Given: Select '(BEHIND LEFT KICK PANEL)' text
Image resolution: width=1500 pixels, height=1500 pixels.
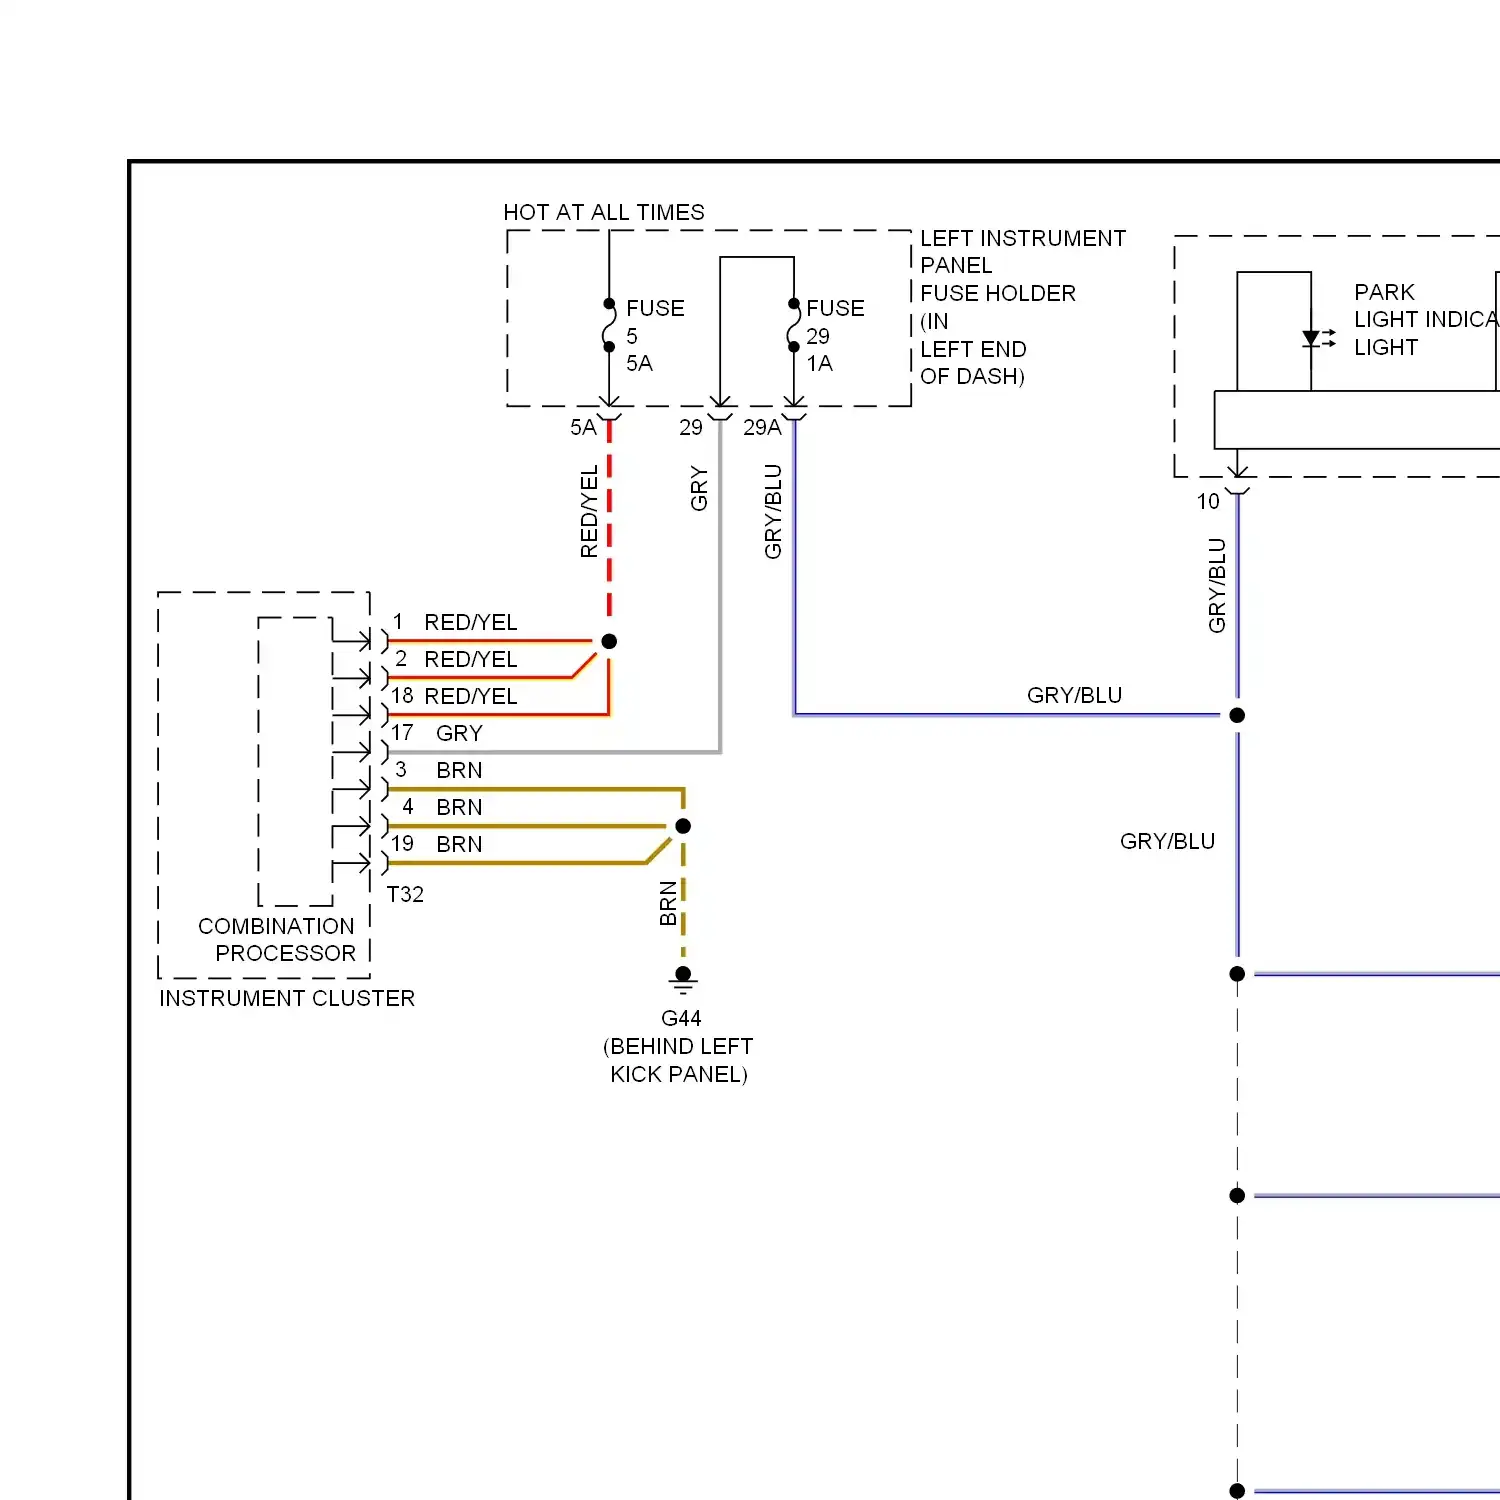Looking at the screenshot, I should [x=679, y=1060].
